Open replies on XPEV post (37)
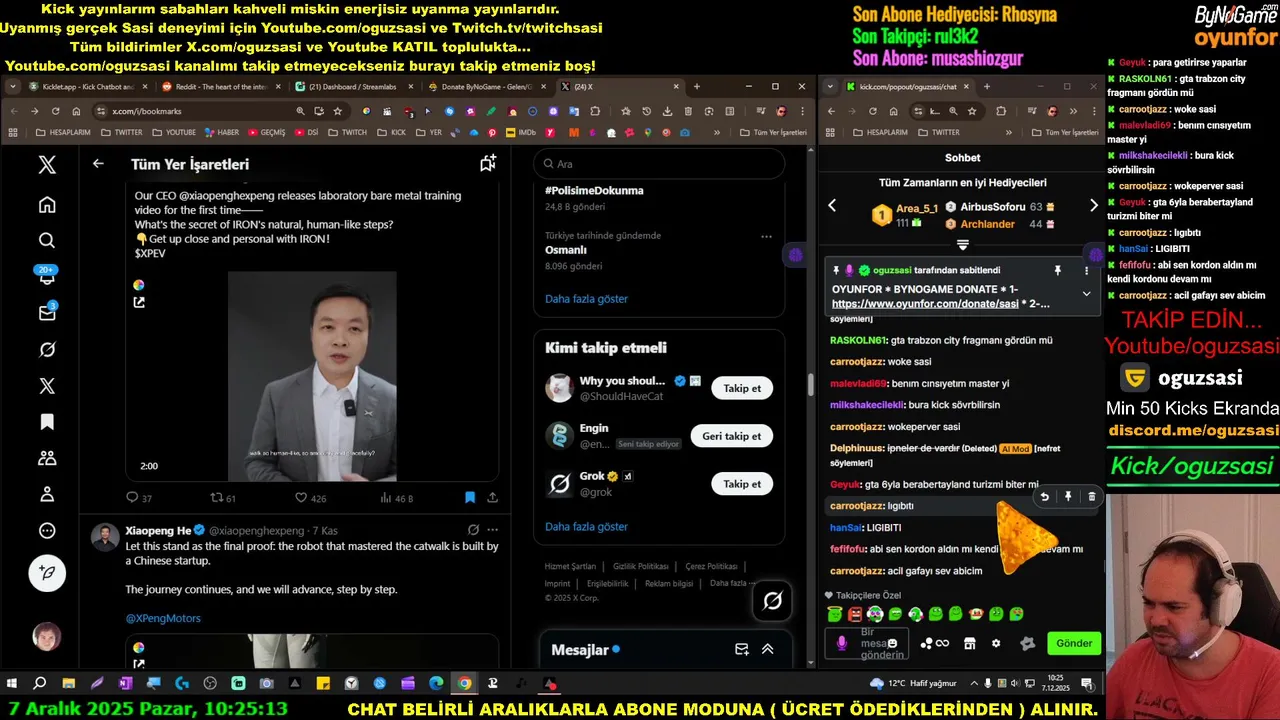The width and height of the screenshot is (1280, 720). pyautogui.click(x=139, y=497)
